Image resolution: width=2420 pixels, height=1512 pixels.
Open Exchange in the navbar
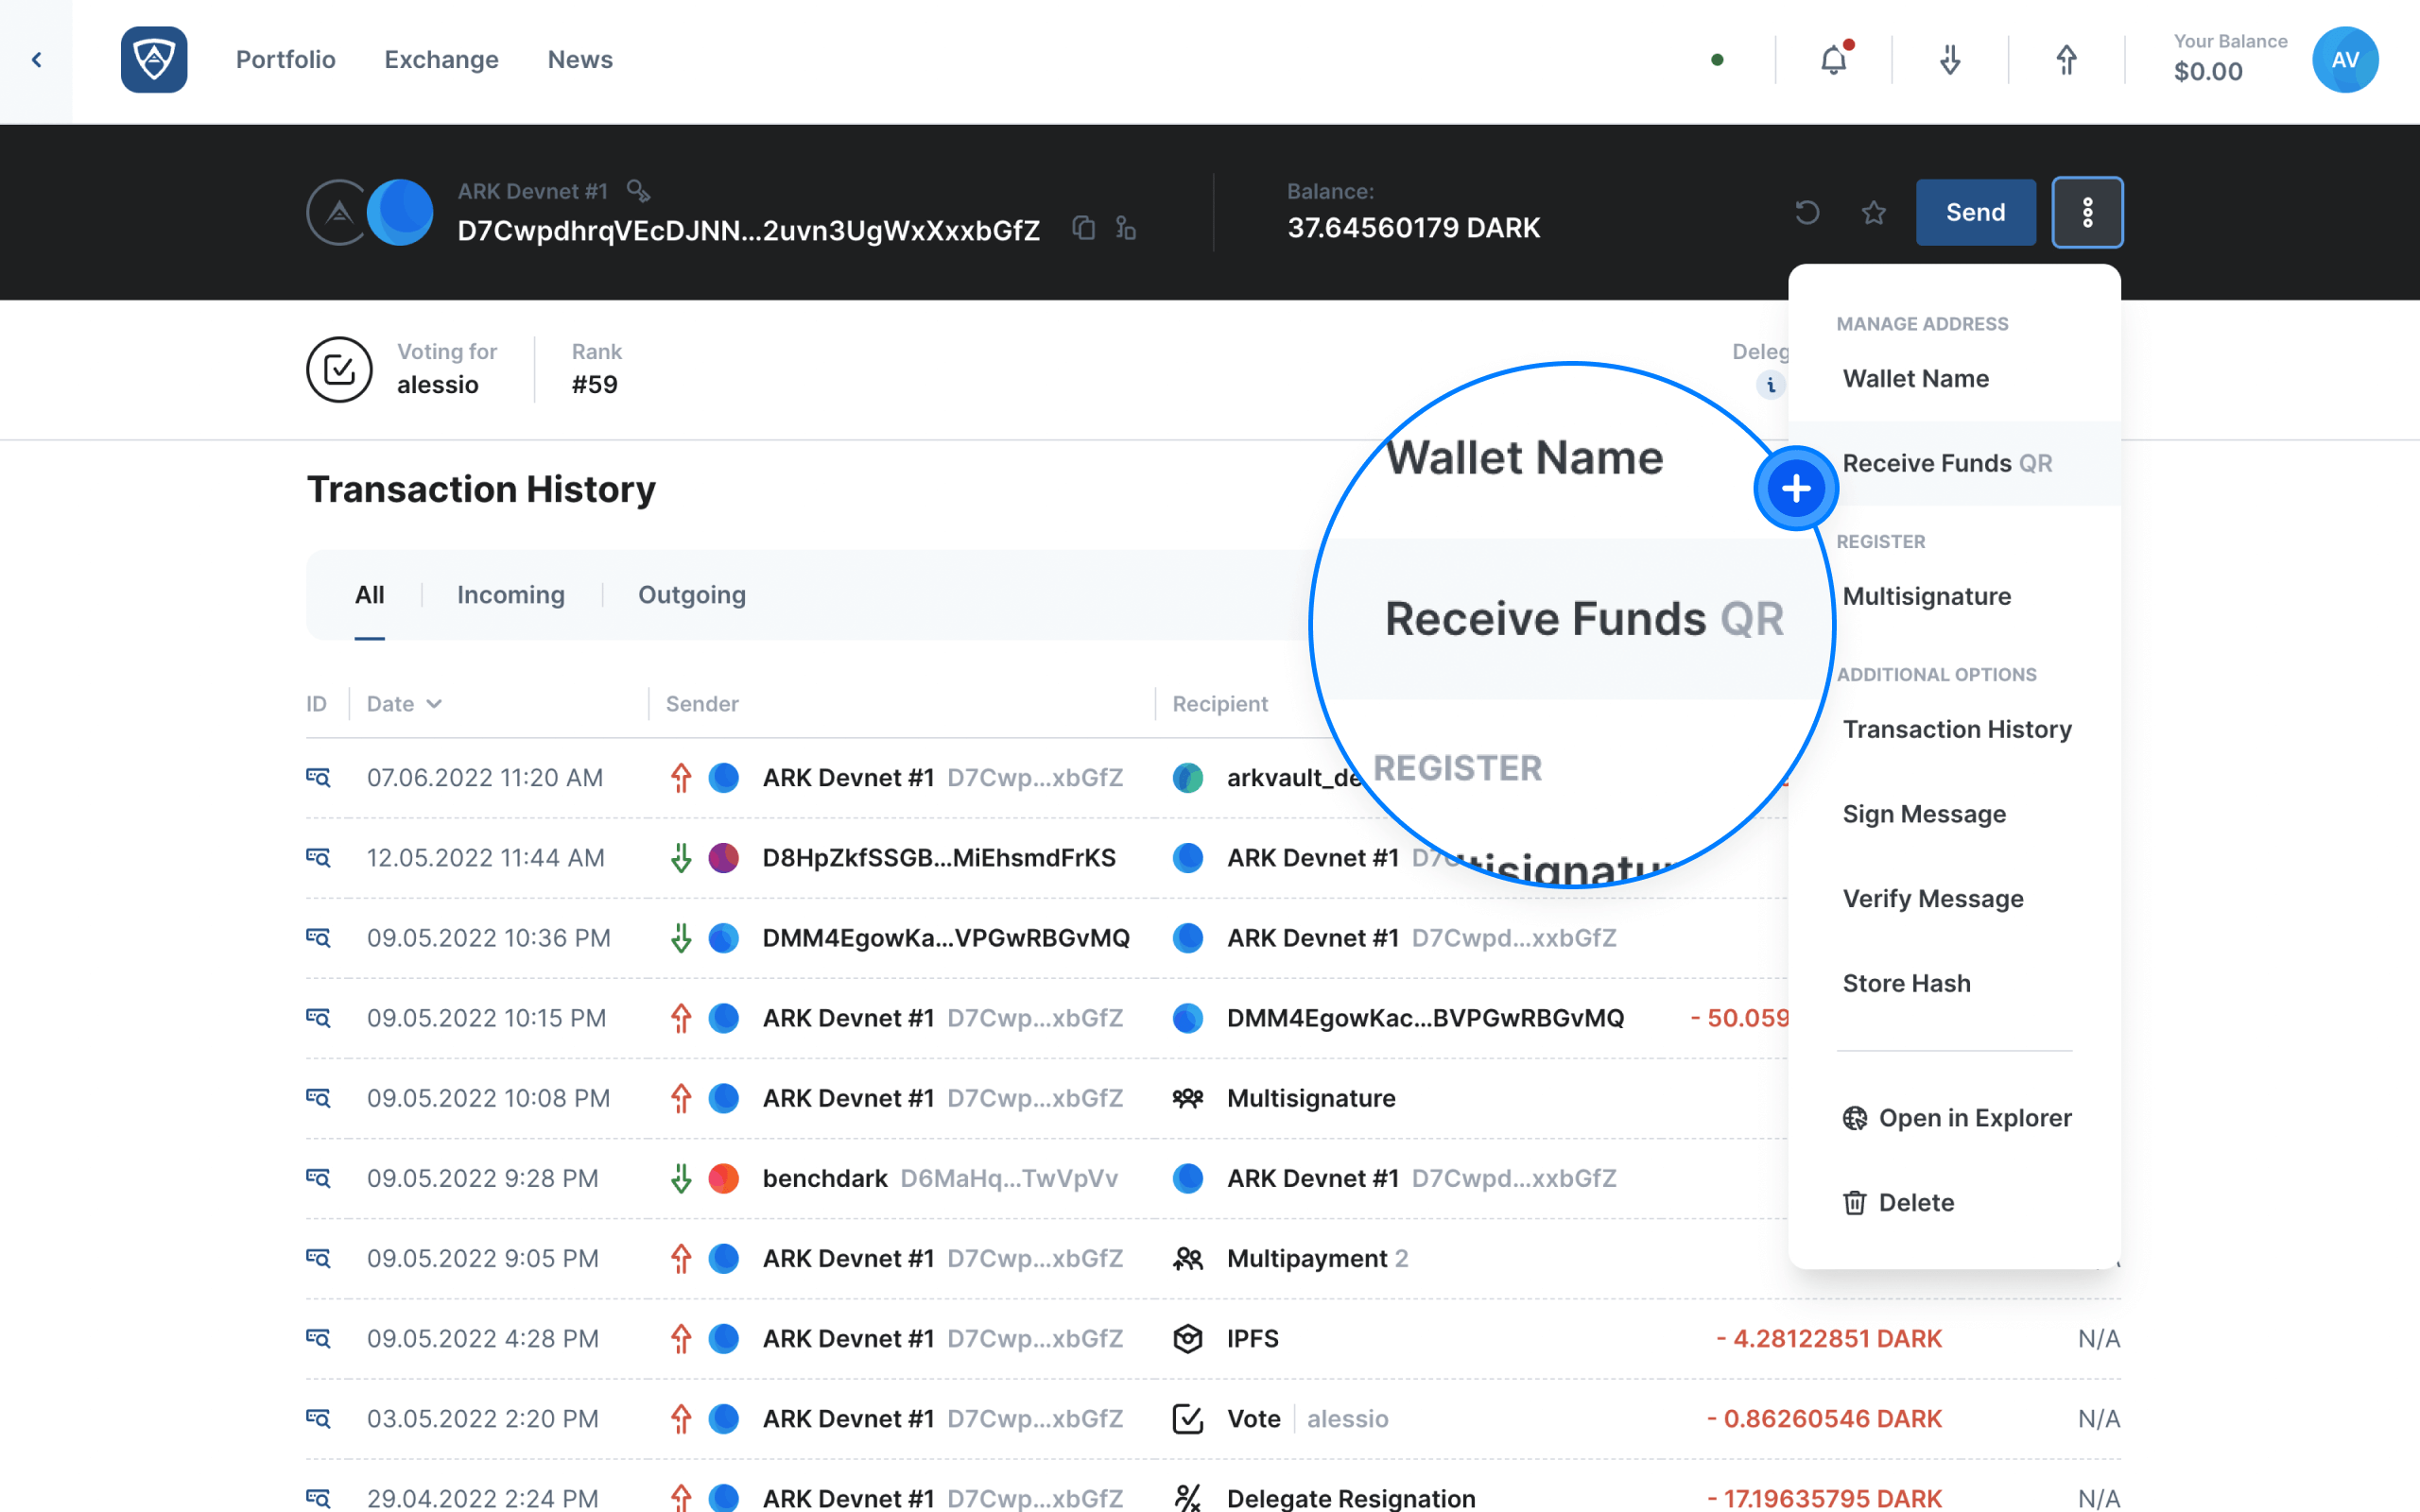(x=441, y=60)
